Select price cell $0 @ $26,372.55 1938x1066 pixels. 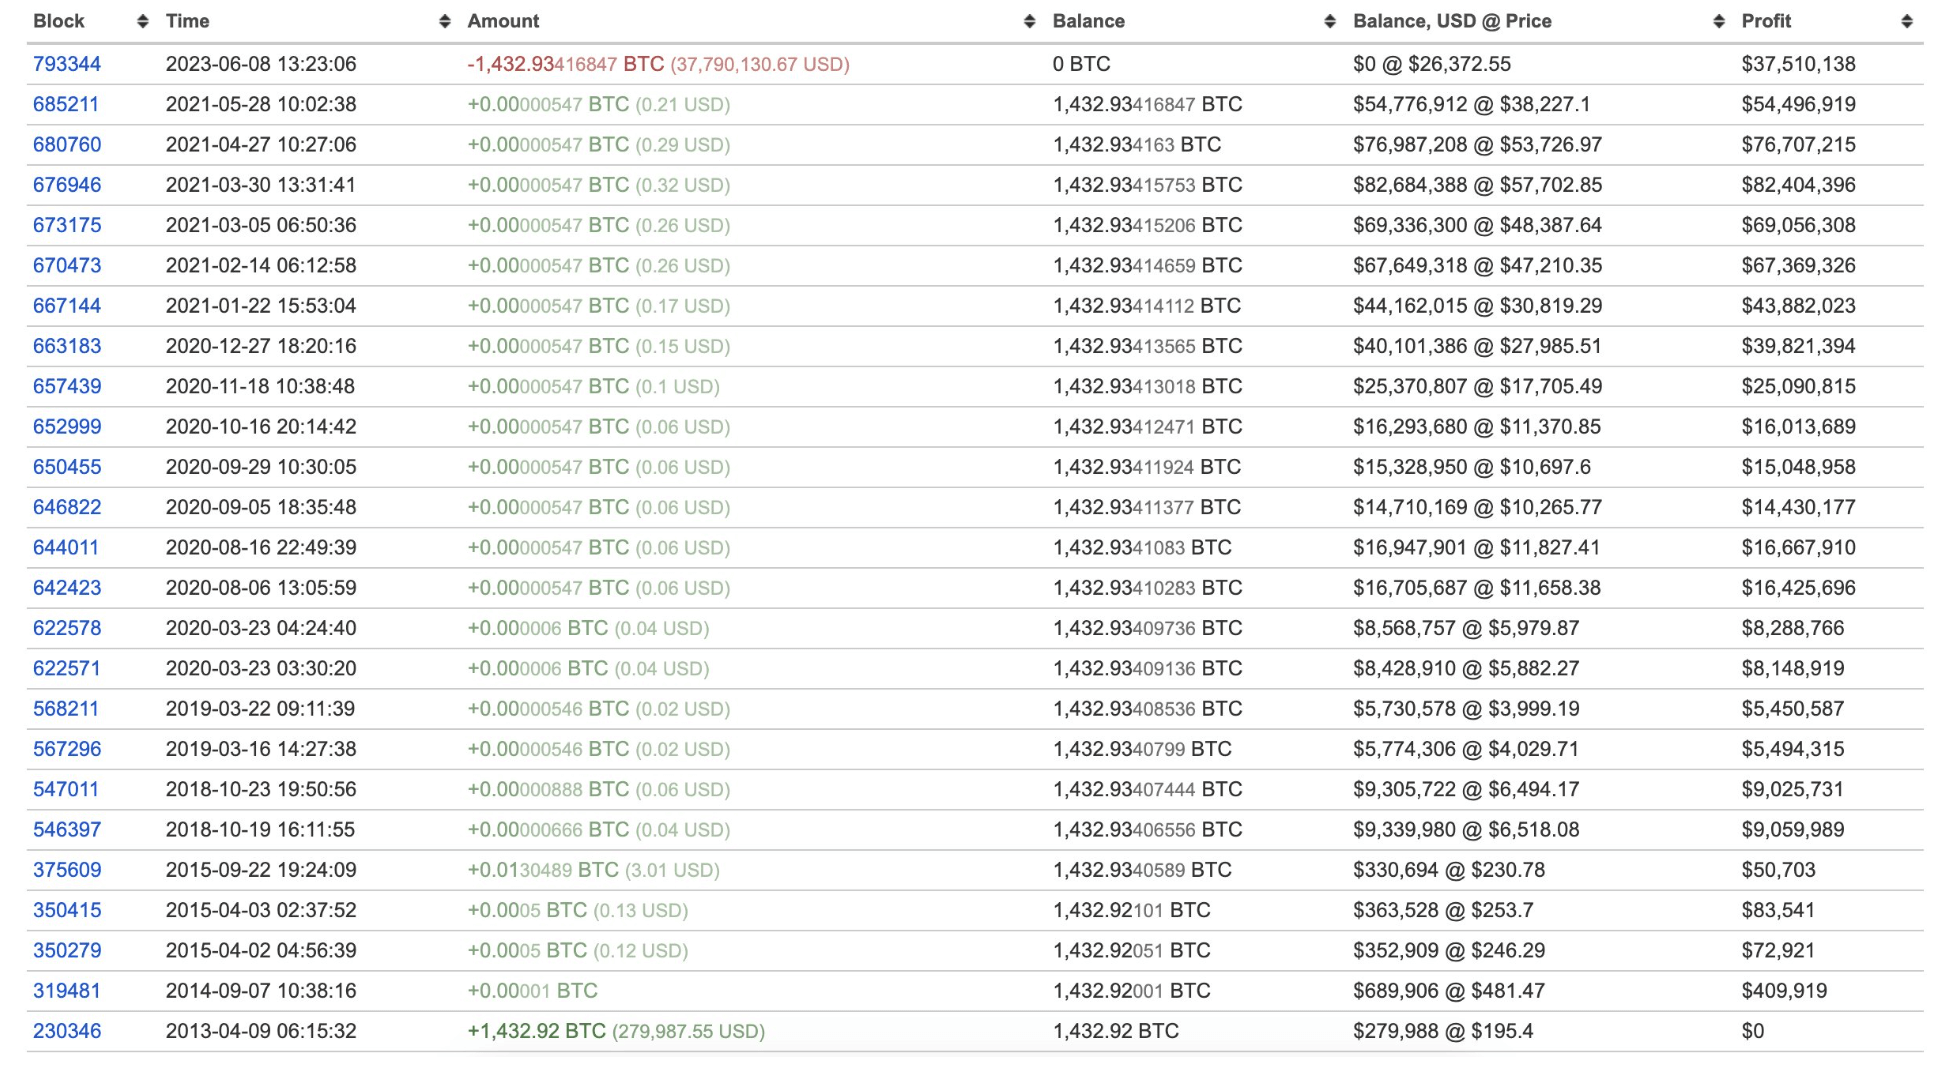click(x=1432, y=64)
